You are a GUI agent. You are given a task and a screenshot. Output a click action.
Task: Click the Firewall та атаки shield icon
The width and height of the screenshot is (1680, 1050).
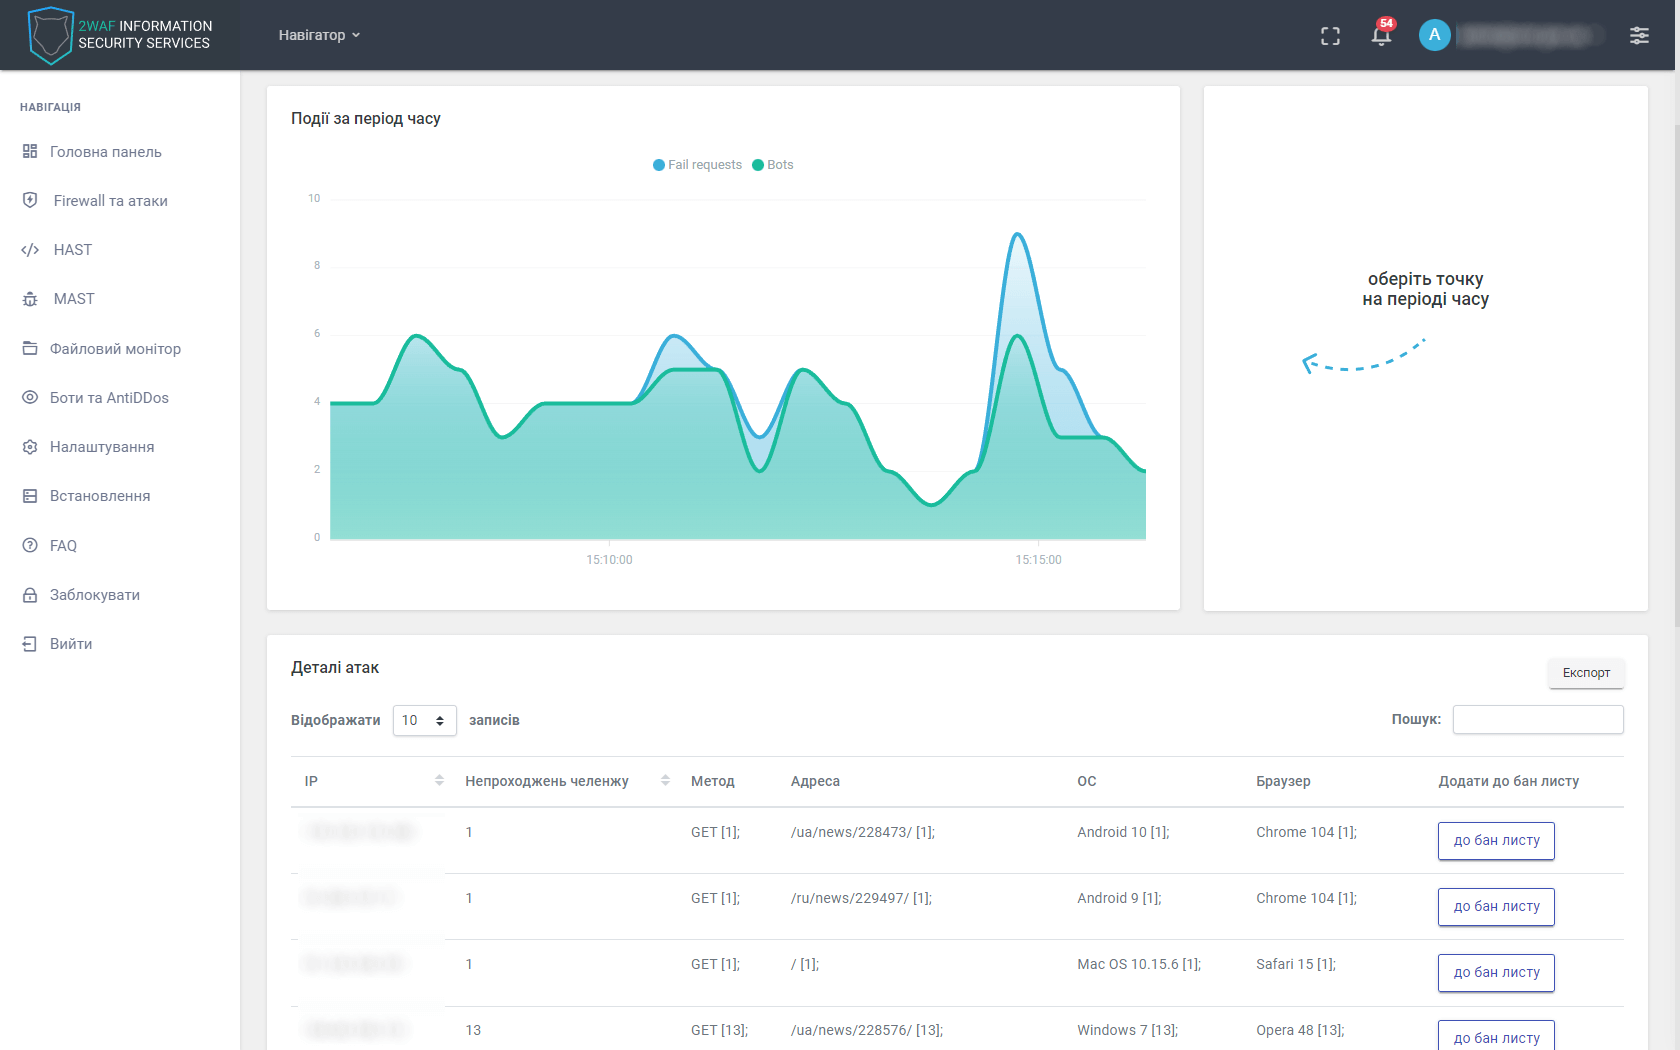30,201
